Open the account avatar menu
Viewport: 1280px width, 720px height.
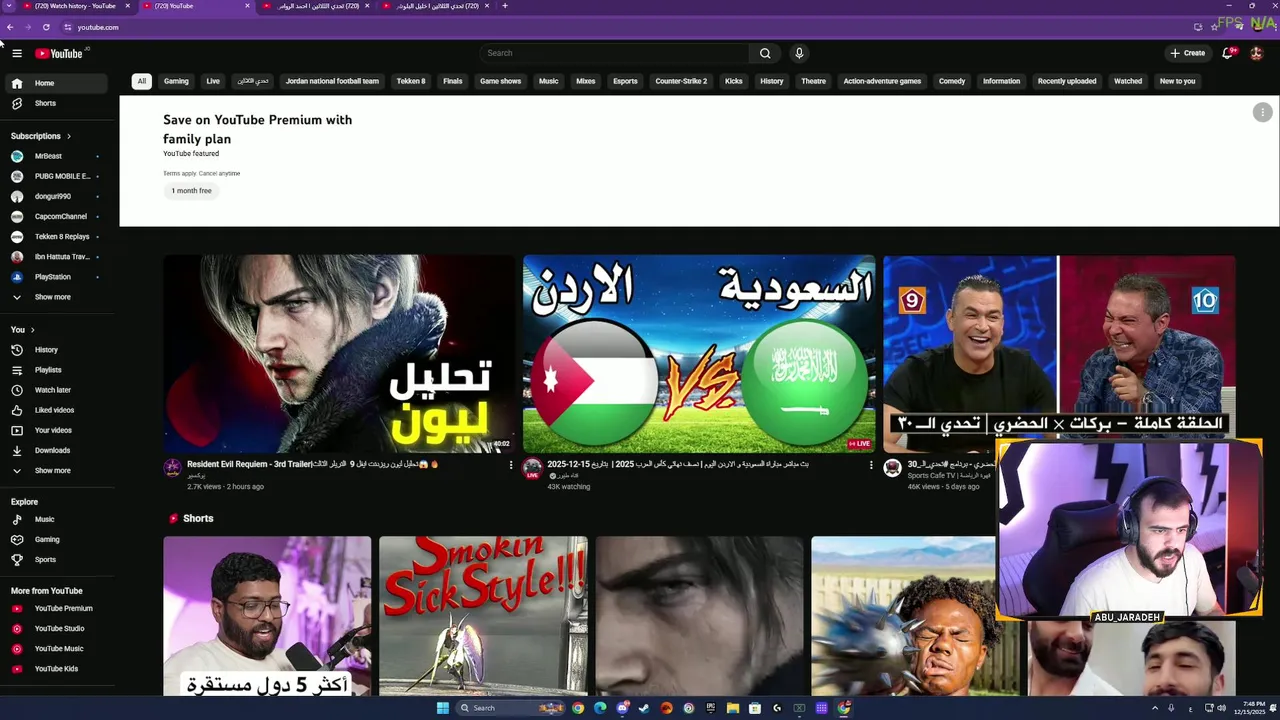[1257, 53]
